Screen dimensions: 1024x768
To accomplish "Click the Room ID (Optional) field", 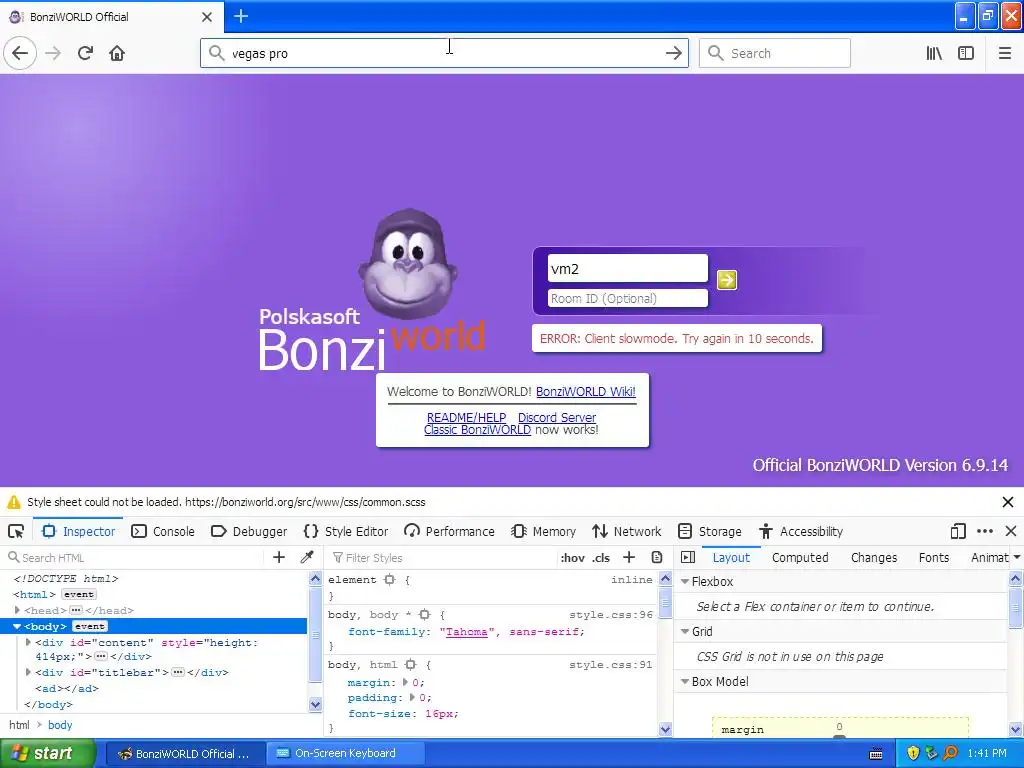I will pos(628,298).
